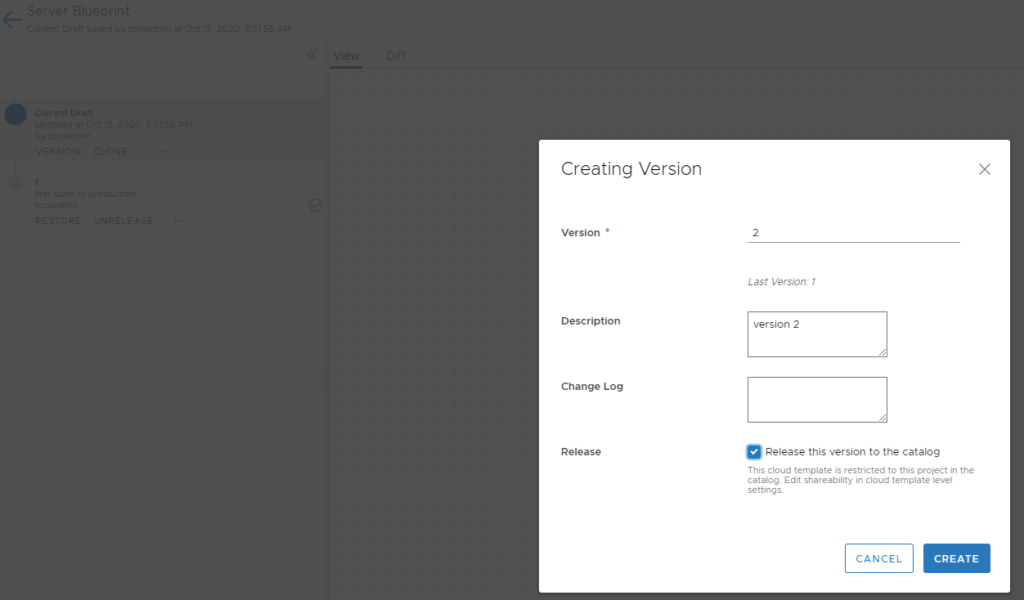Select the Current Draft timeline circle

click(16, 114)
